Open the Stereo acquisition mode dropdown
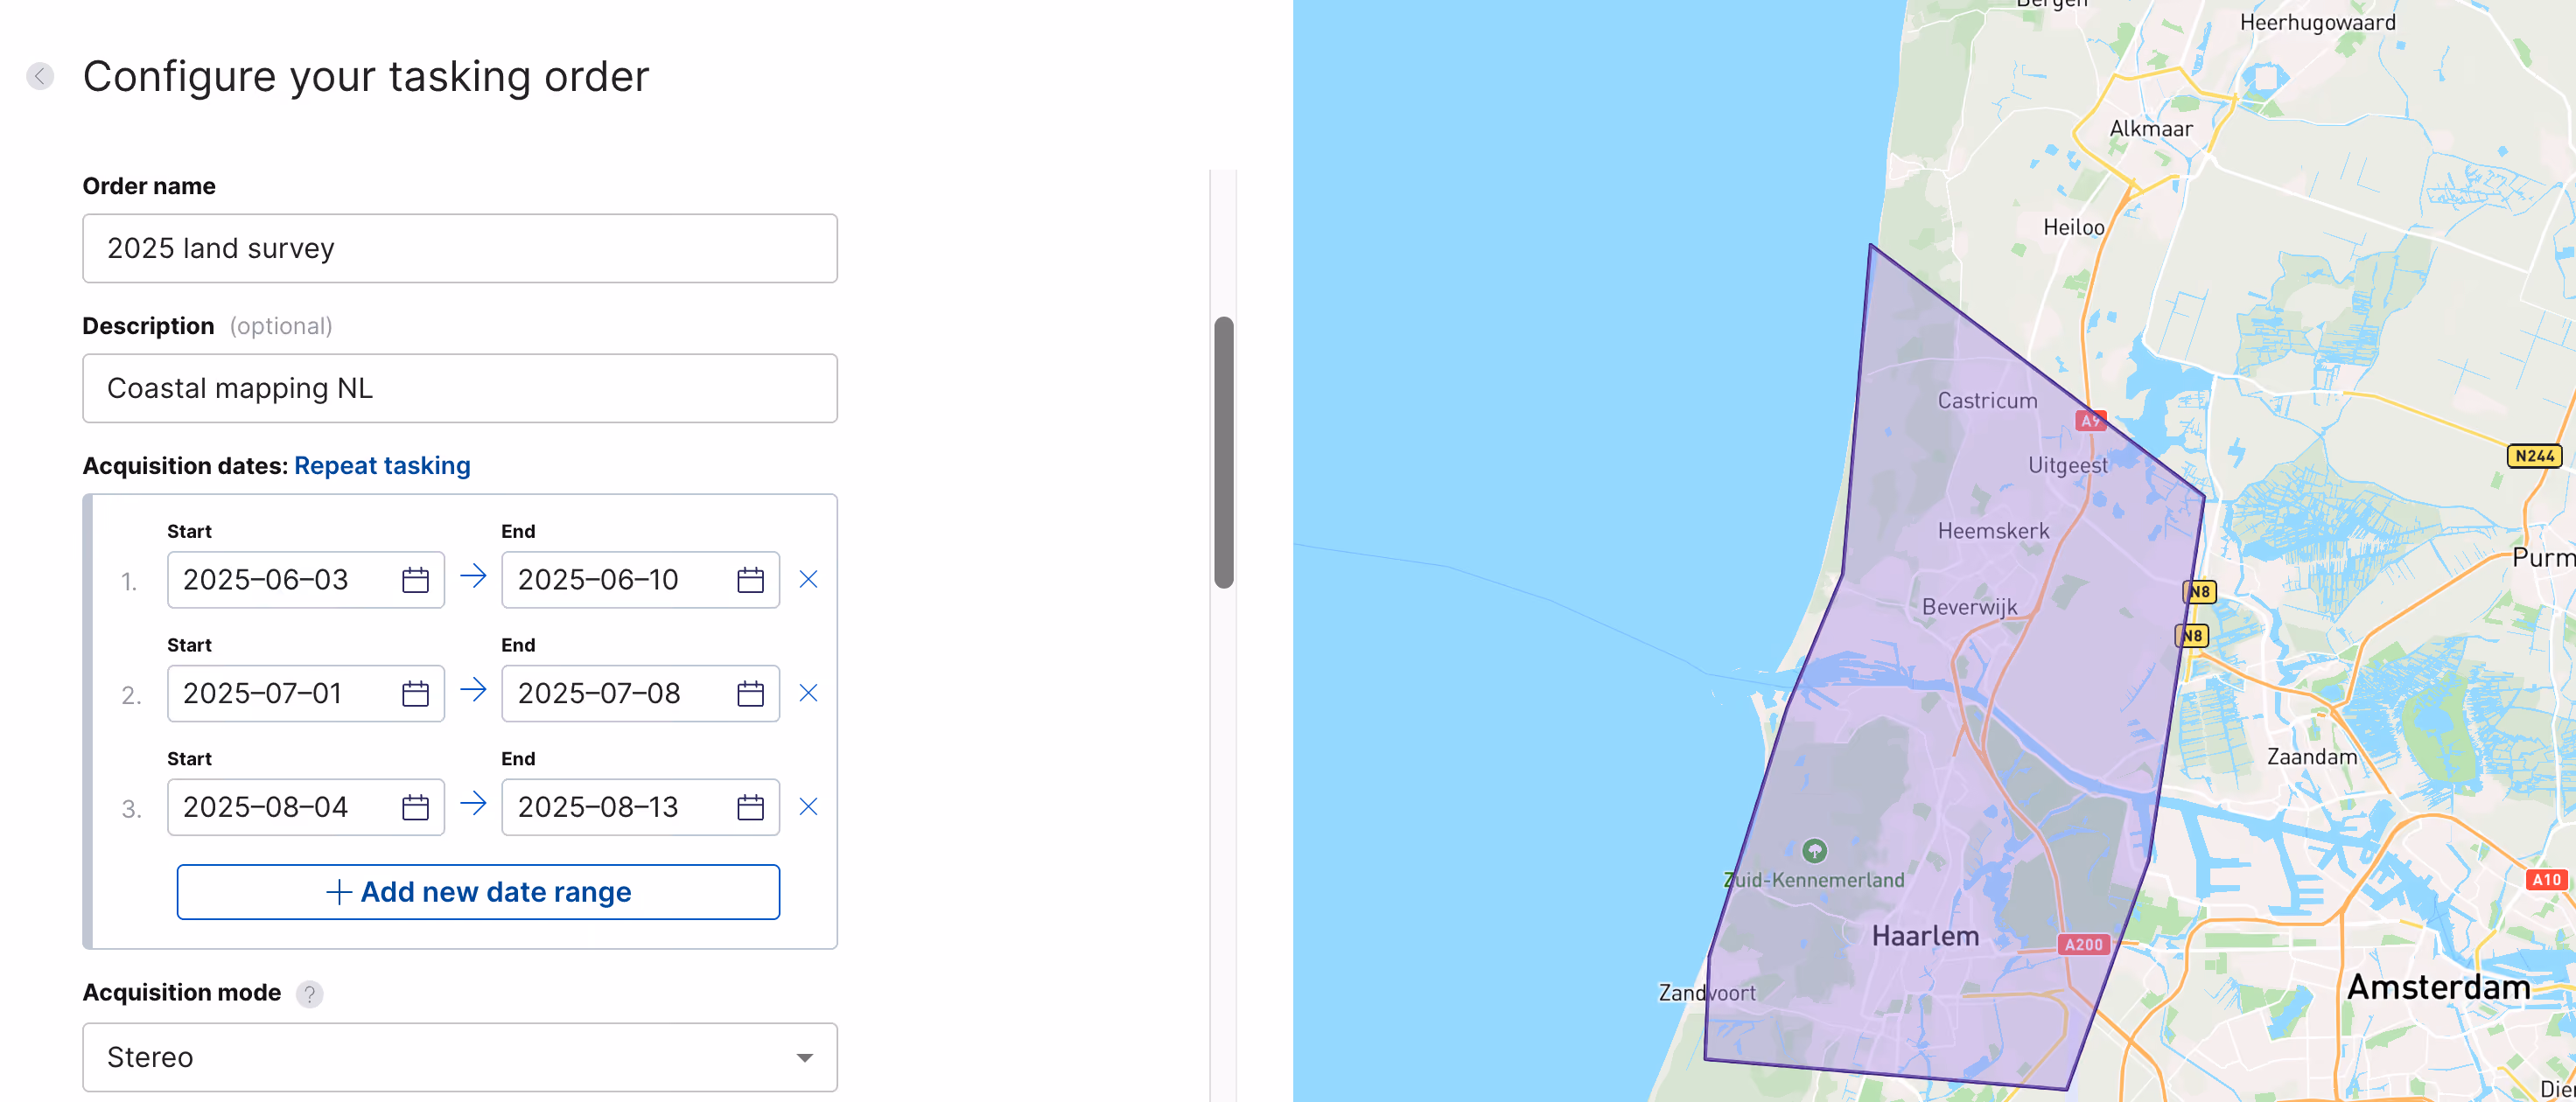The image size is (2576, 1102). [460, 1057]
